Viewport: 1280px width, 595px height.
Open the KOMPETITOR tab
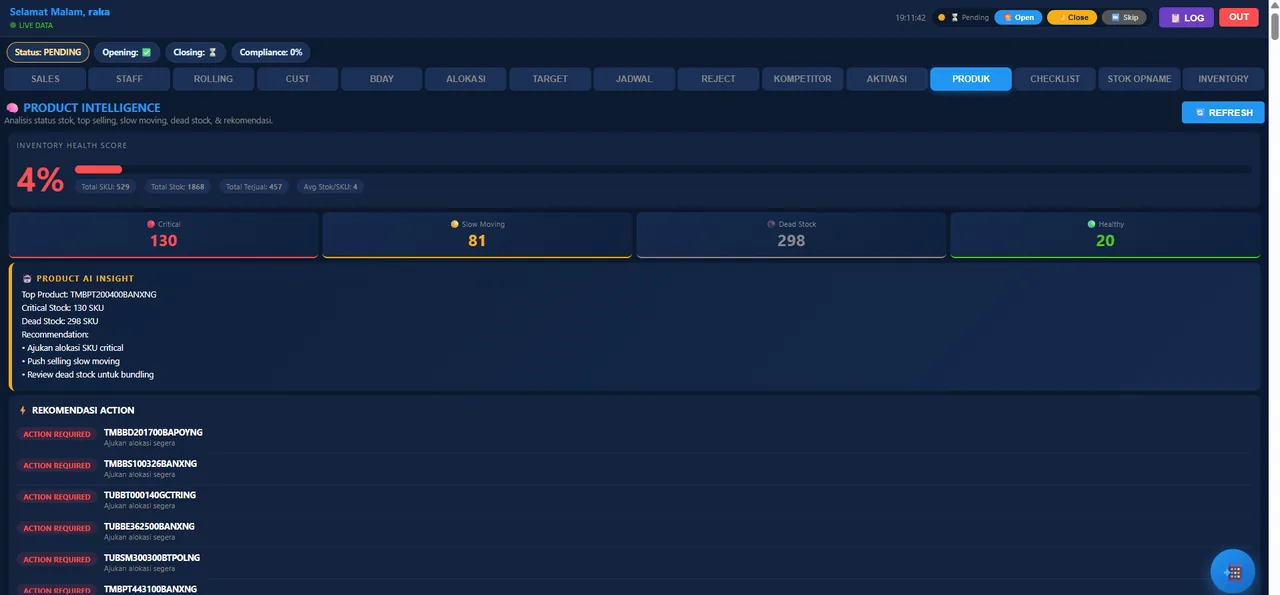point(802,79)
